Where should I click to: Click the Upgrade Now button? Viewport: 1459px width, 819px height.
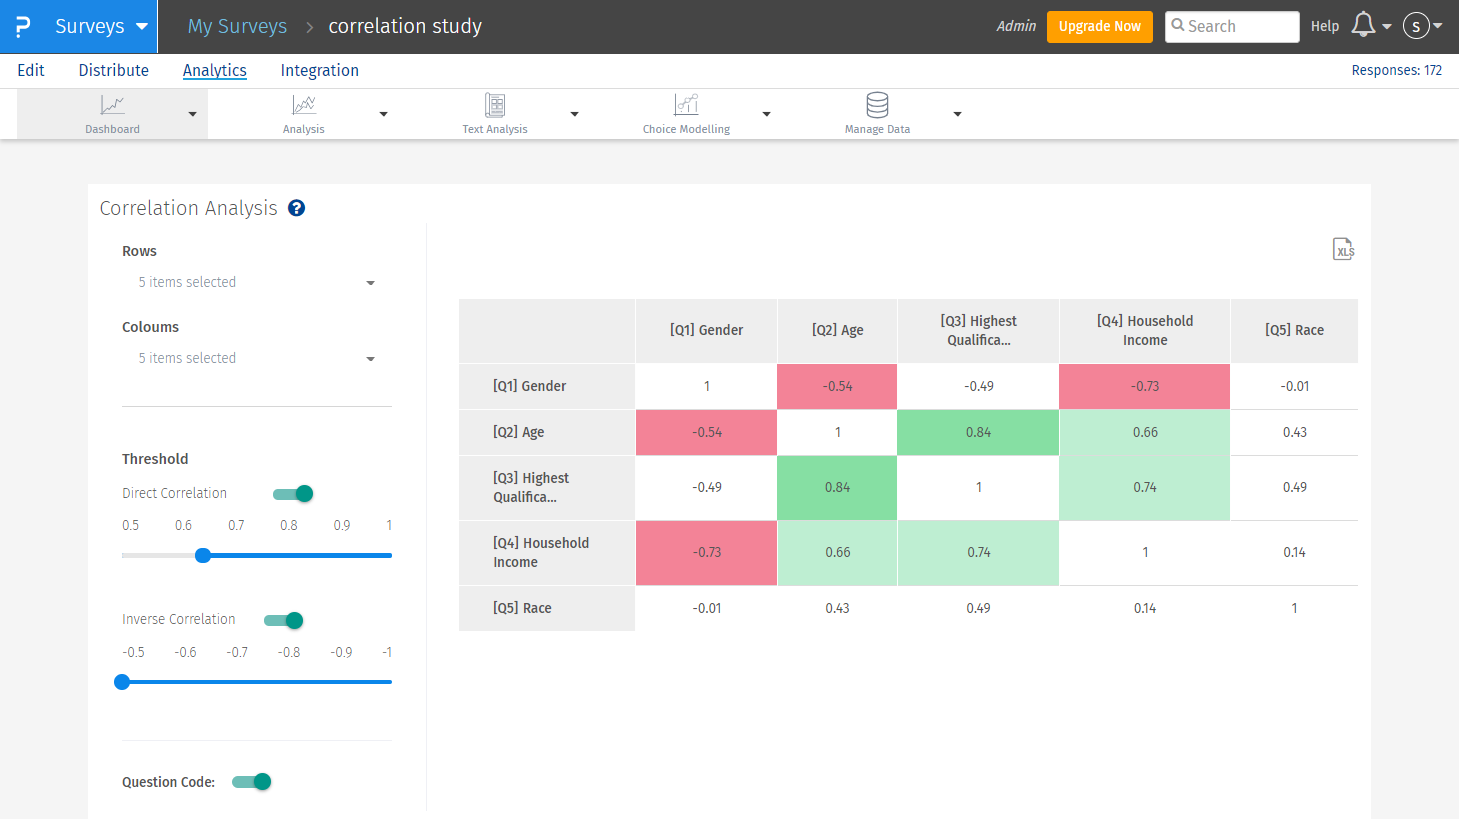[x=1099, y=27]
